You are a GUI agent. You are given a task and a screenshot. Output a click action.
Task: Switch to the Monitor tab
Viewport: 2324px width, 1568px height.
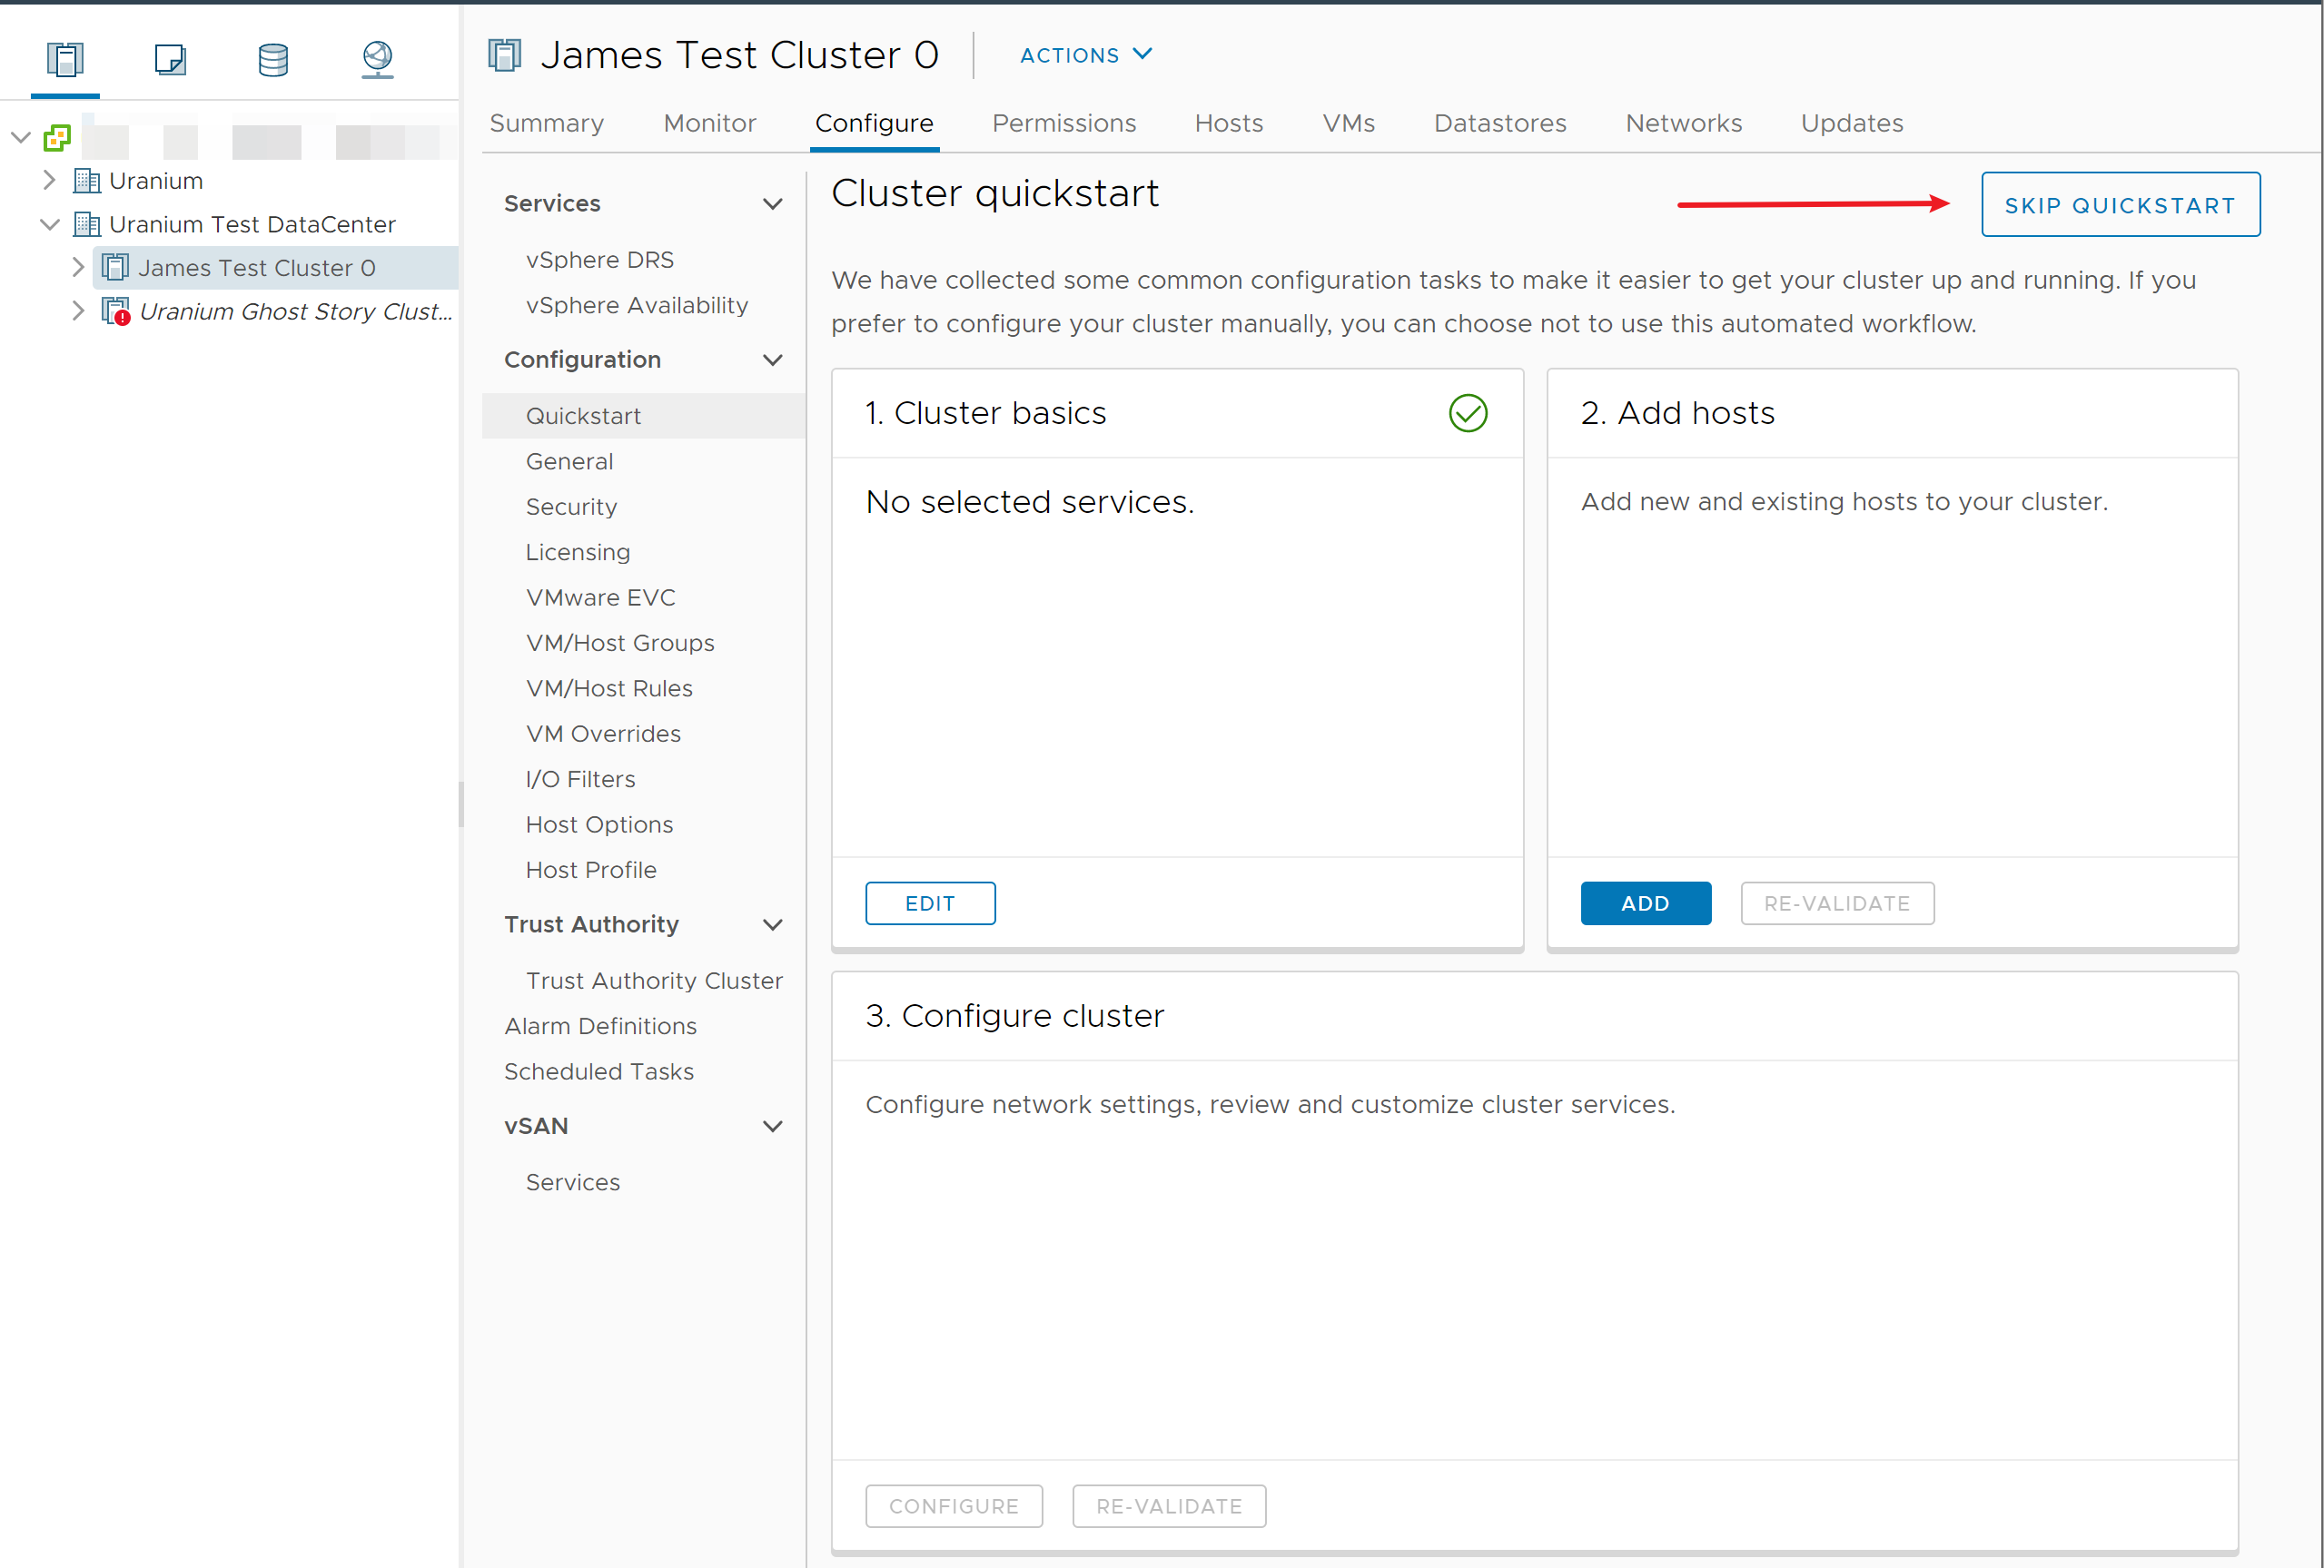tap(709, 123)
